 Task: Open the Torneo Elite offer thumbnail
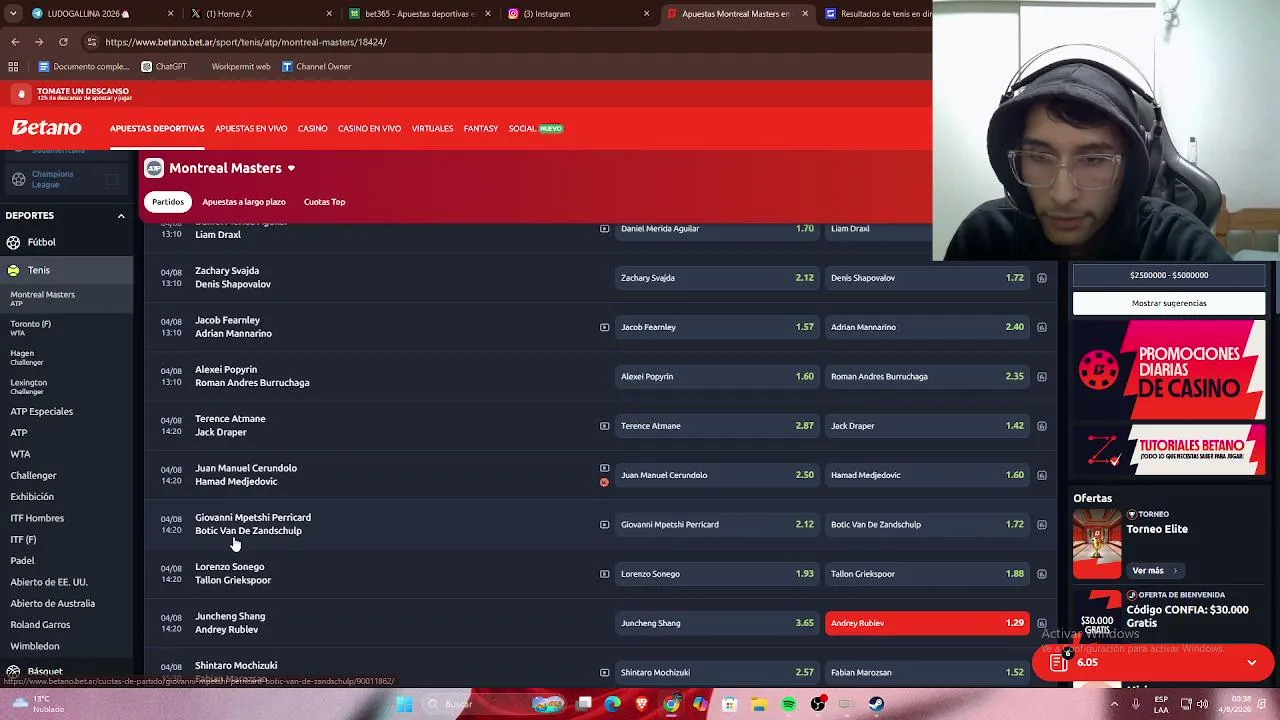[x=1097, y=544]
